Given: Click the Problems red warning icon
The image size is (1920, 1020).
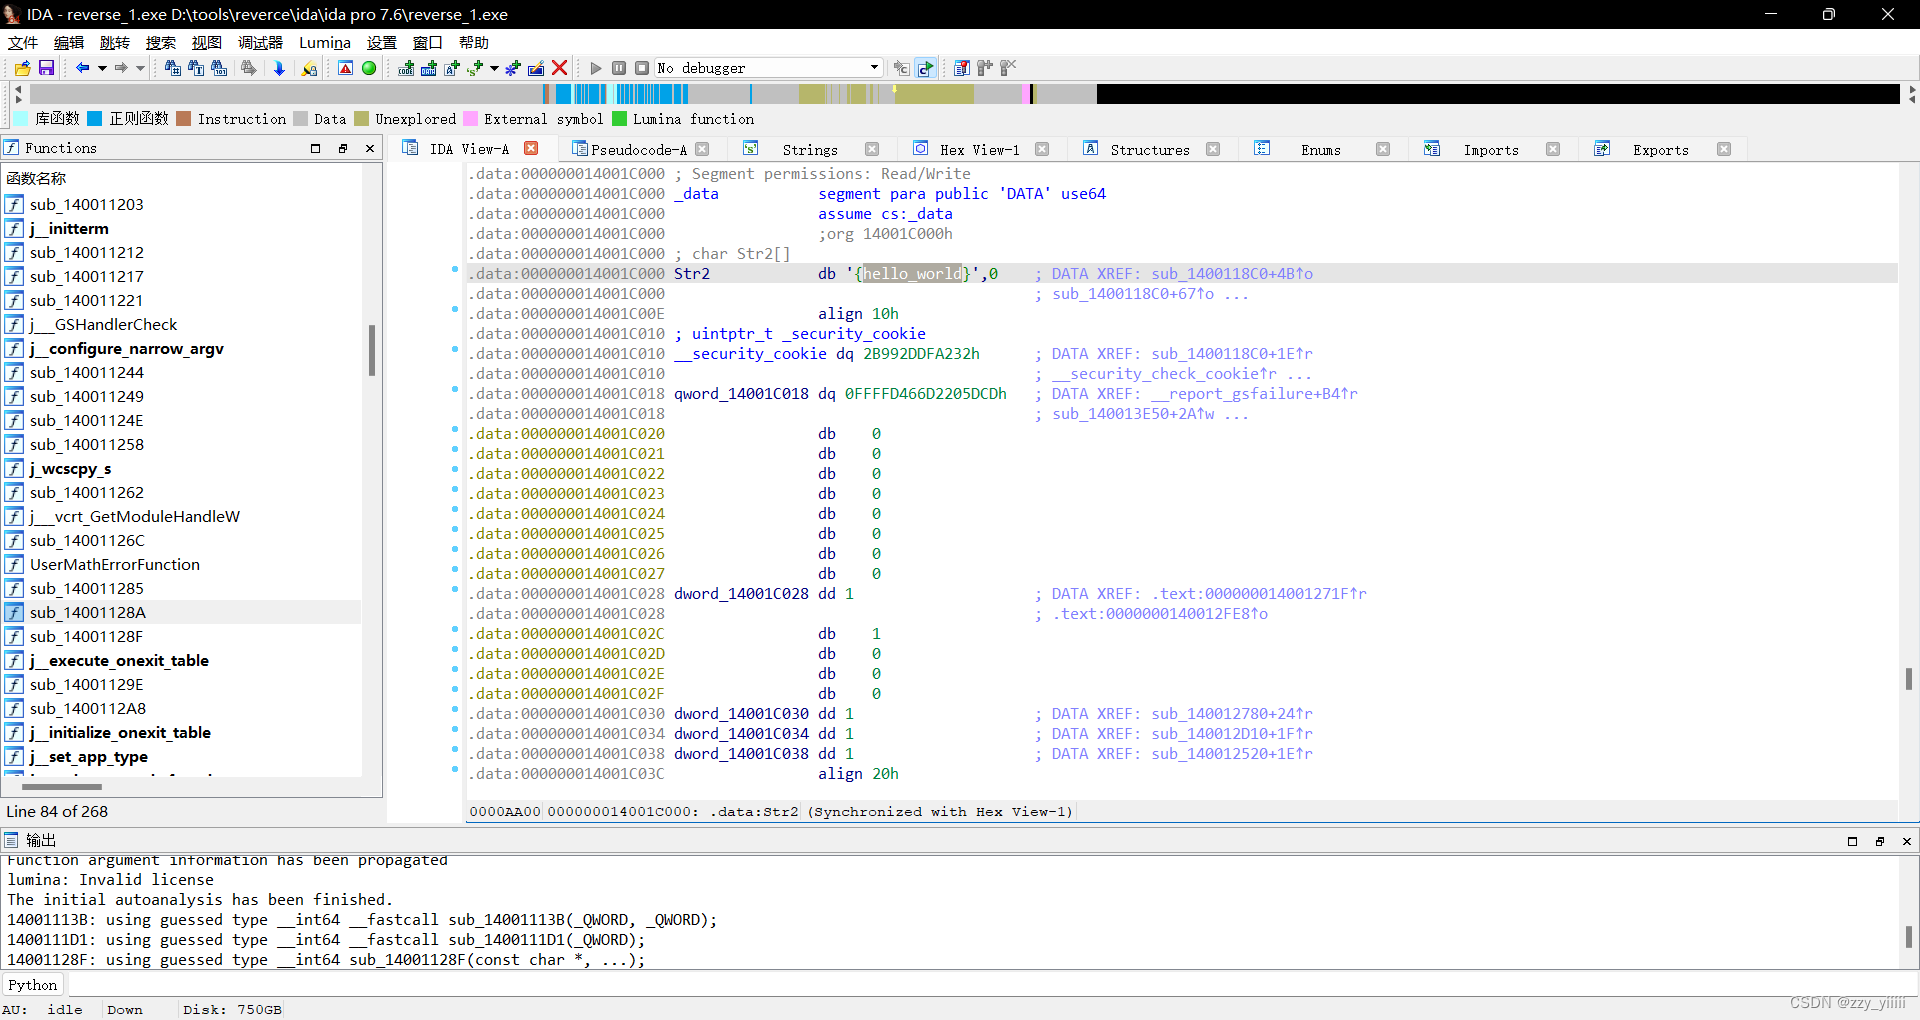Looking at the screenshot, I should pos(346,68).
